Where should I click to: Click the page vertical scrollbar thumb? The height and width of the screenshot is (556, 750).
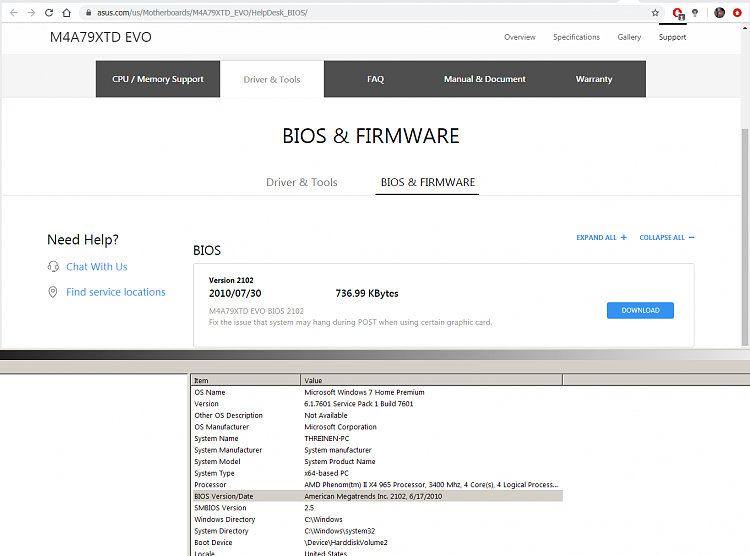[x=745, y=237]
